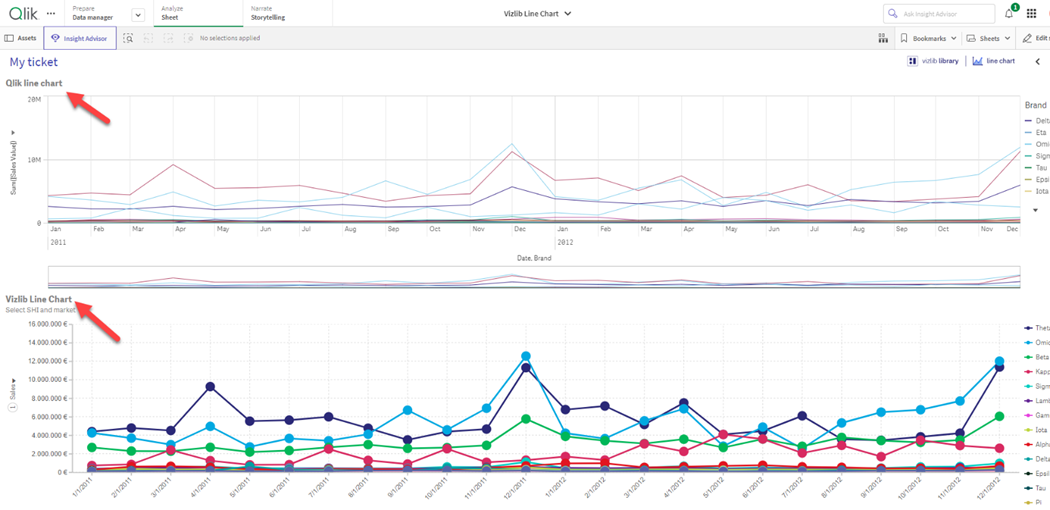Viewport: 1050px width, 510px height.
Task: Click the 12/1/2011 x-axis date label
Action: coord(515,487)
